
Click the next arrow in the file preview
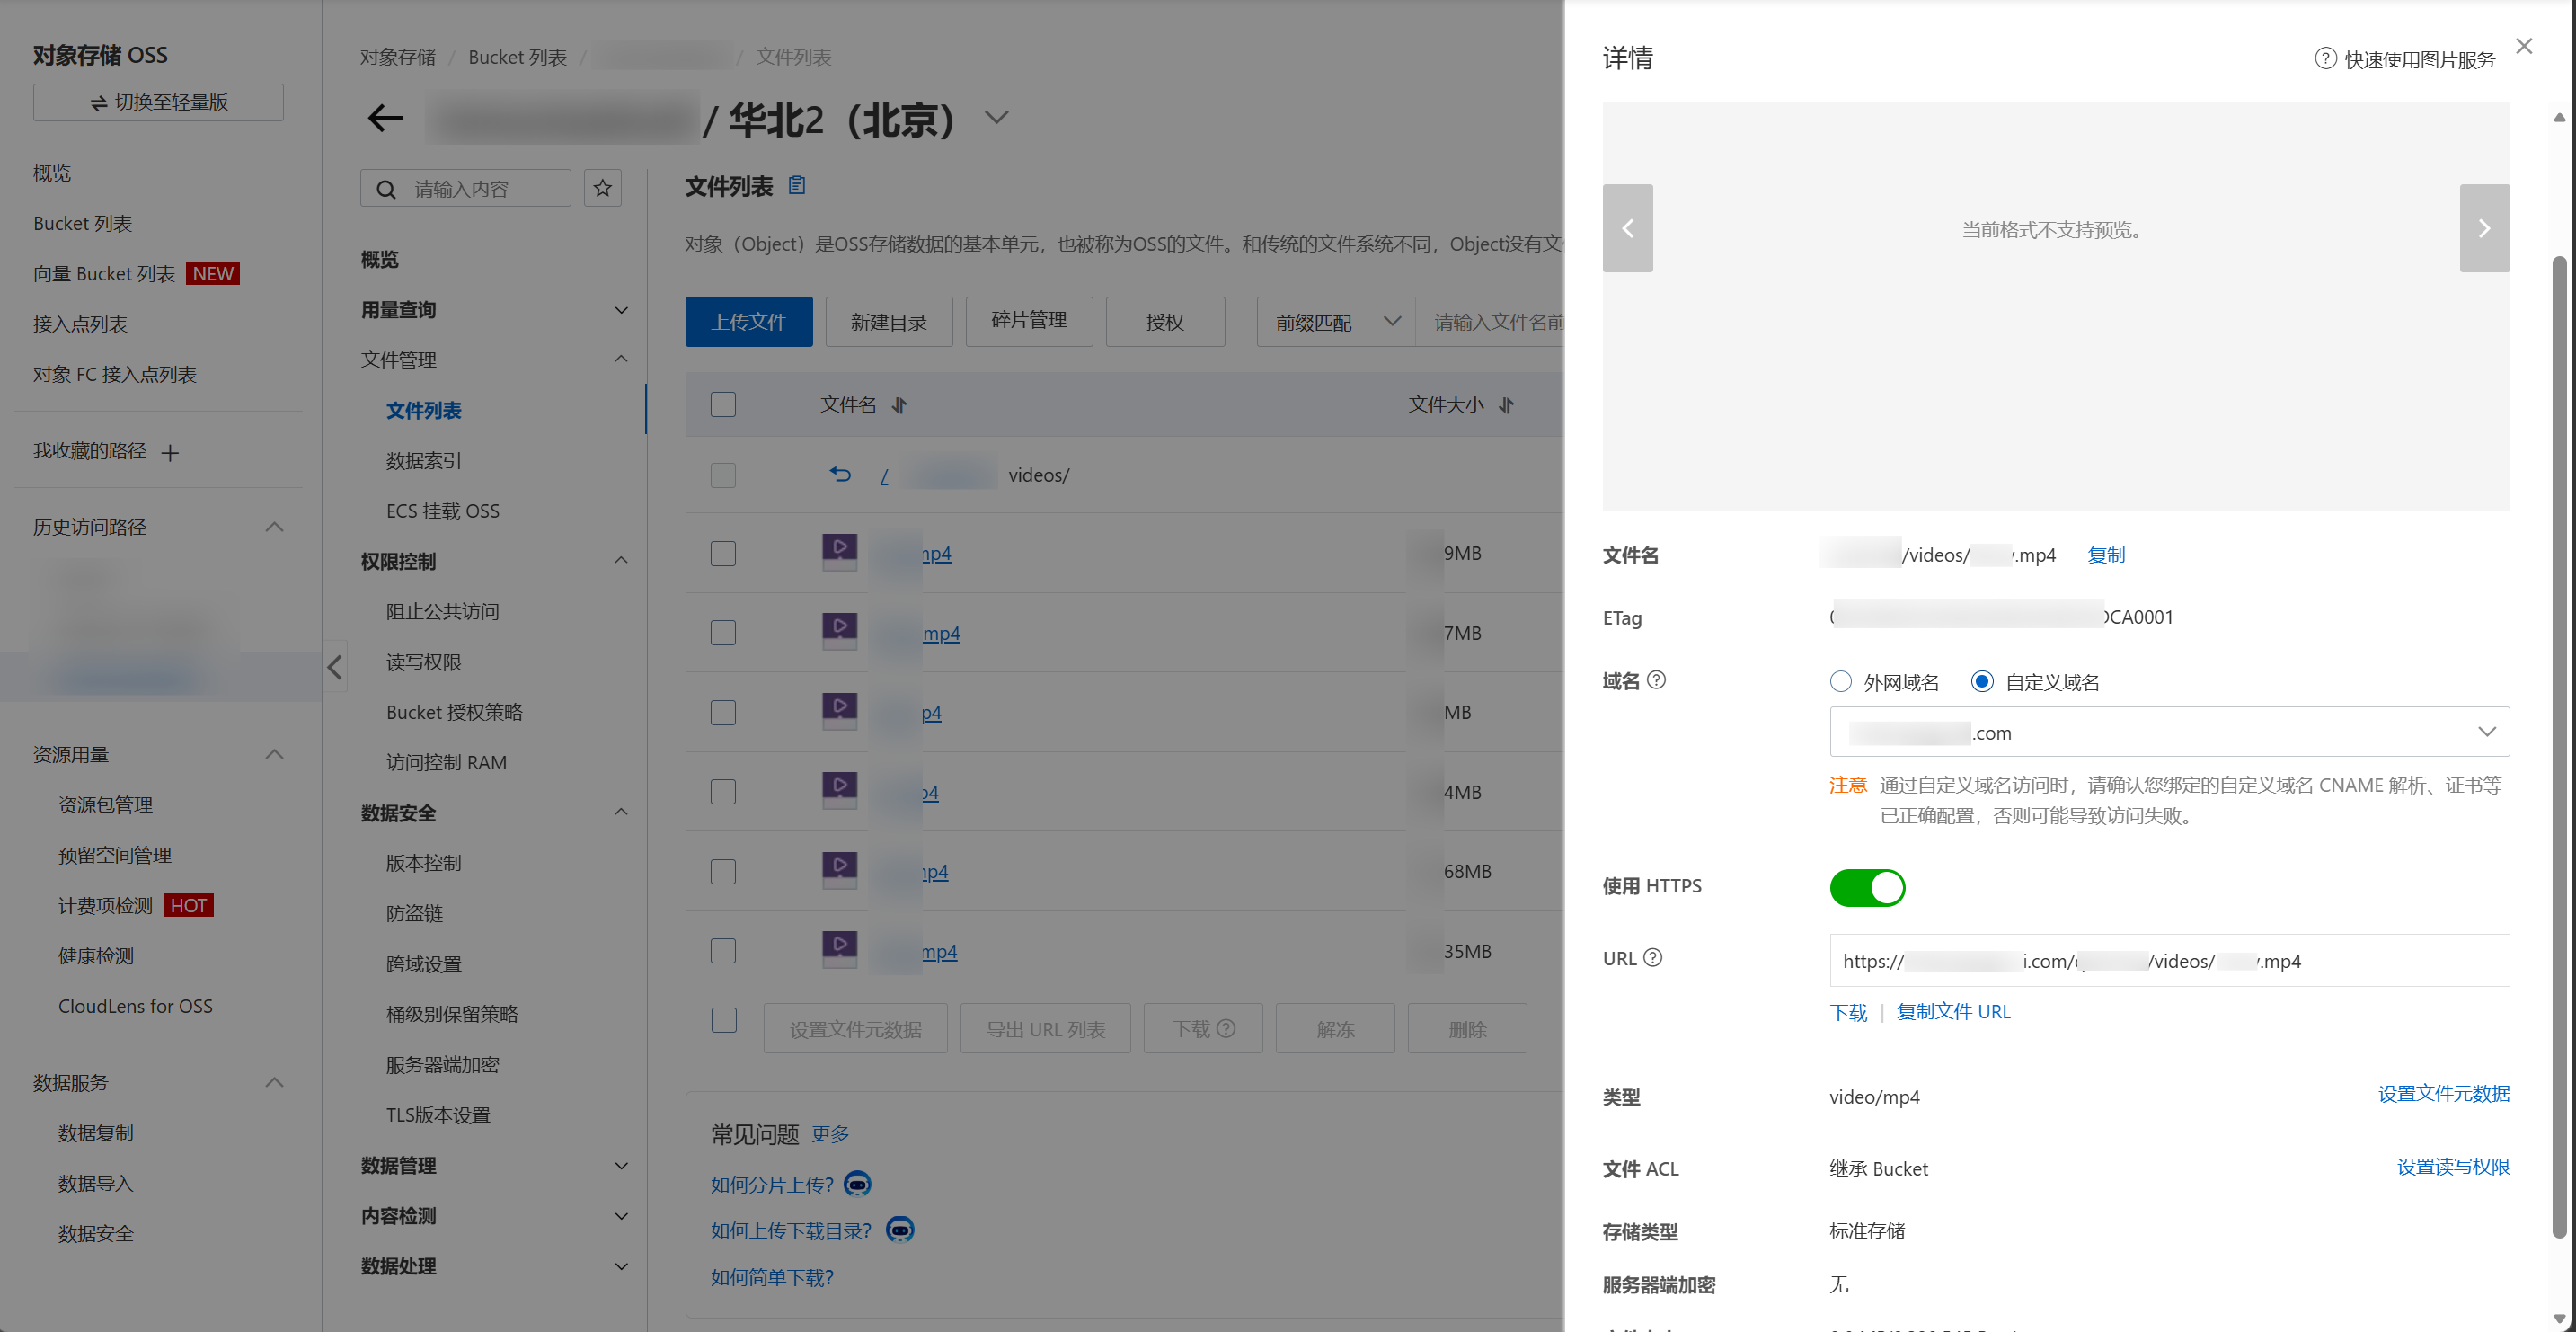click(2484, 228)
